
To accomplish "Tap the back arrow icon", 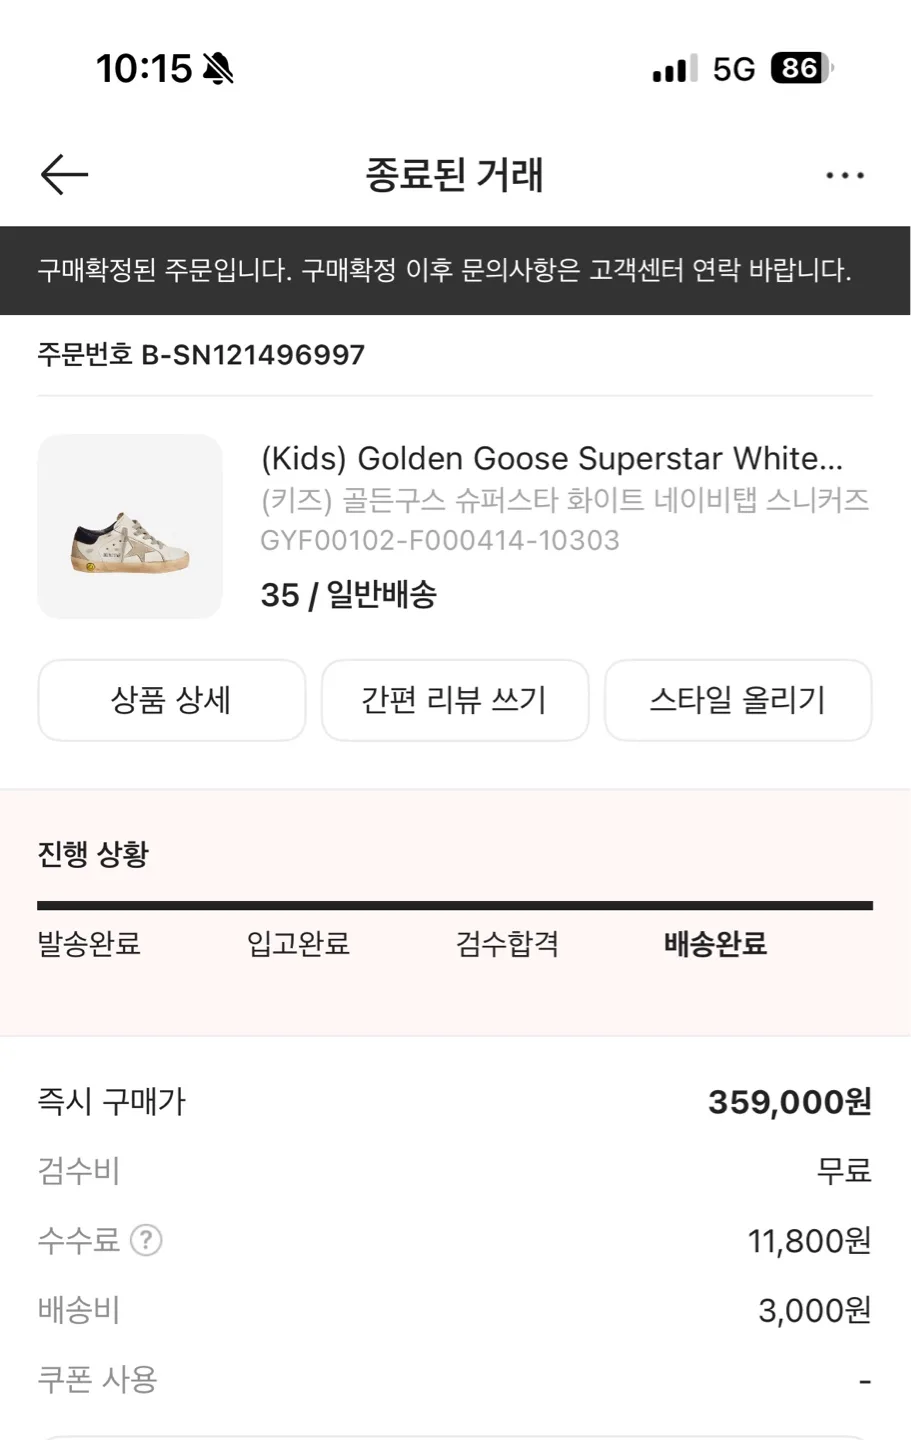I will point(65,175).
